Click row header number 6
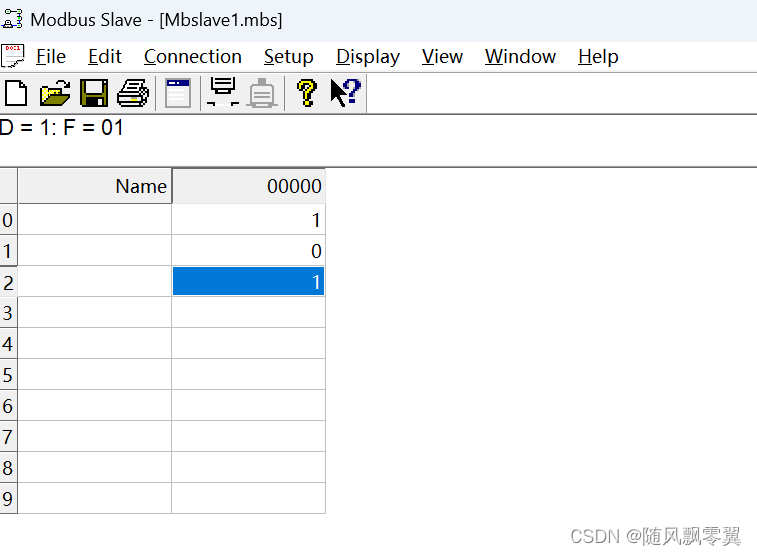This screenshot has width=757, height=556. point(8,405)
